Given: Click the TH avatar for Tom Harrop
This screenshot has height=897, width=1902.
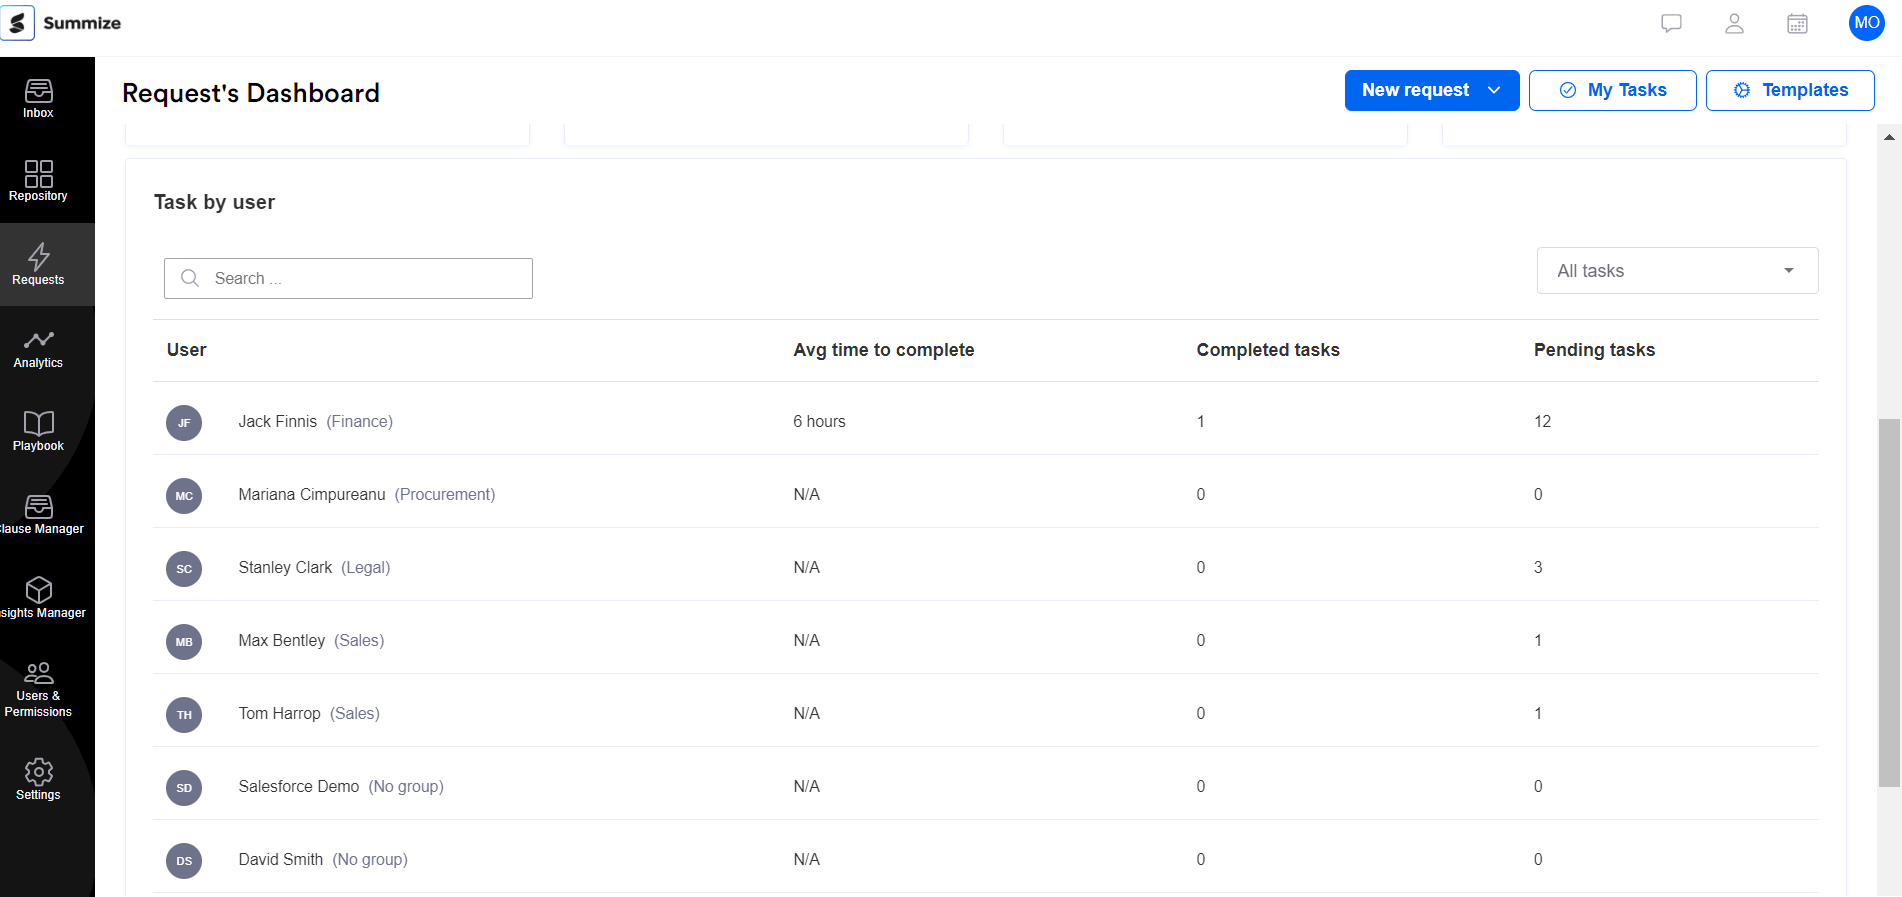Looking at the screenshot, I should (x=184, y=715).
